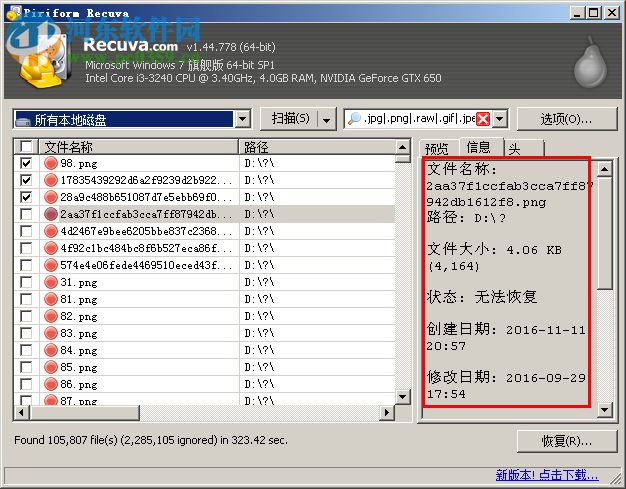The height and width of the screenshot is (489, 626).
Task: Click the Recuva title bar app icon
Action: click(x=13, y=13)
